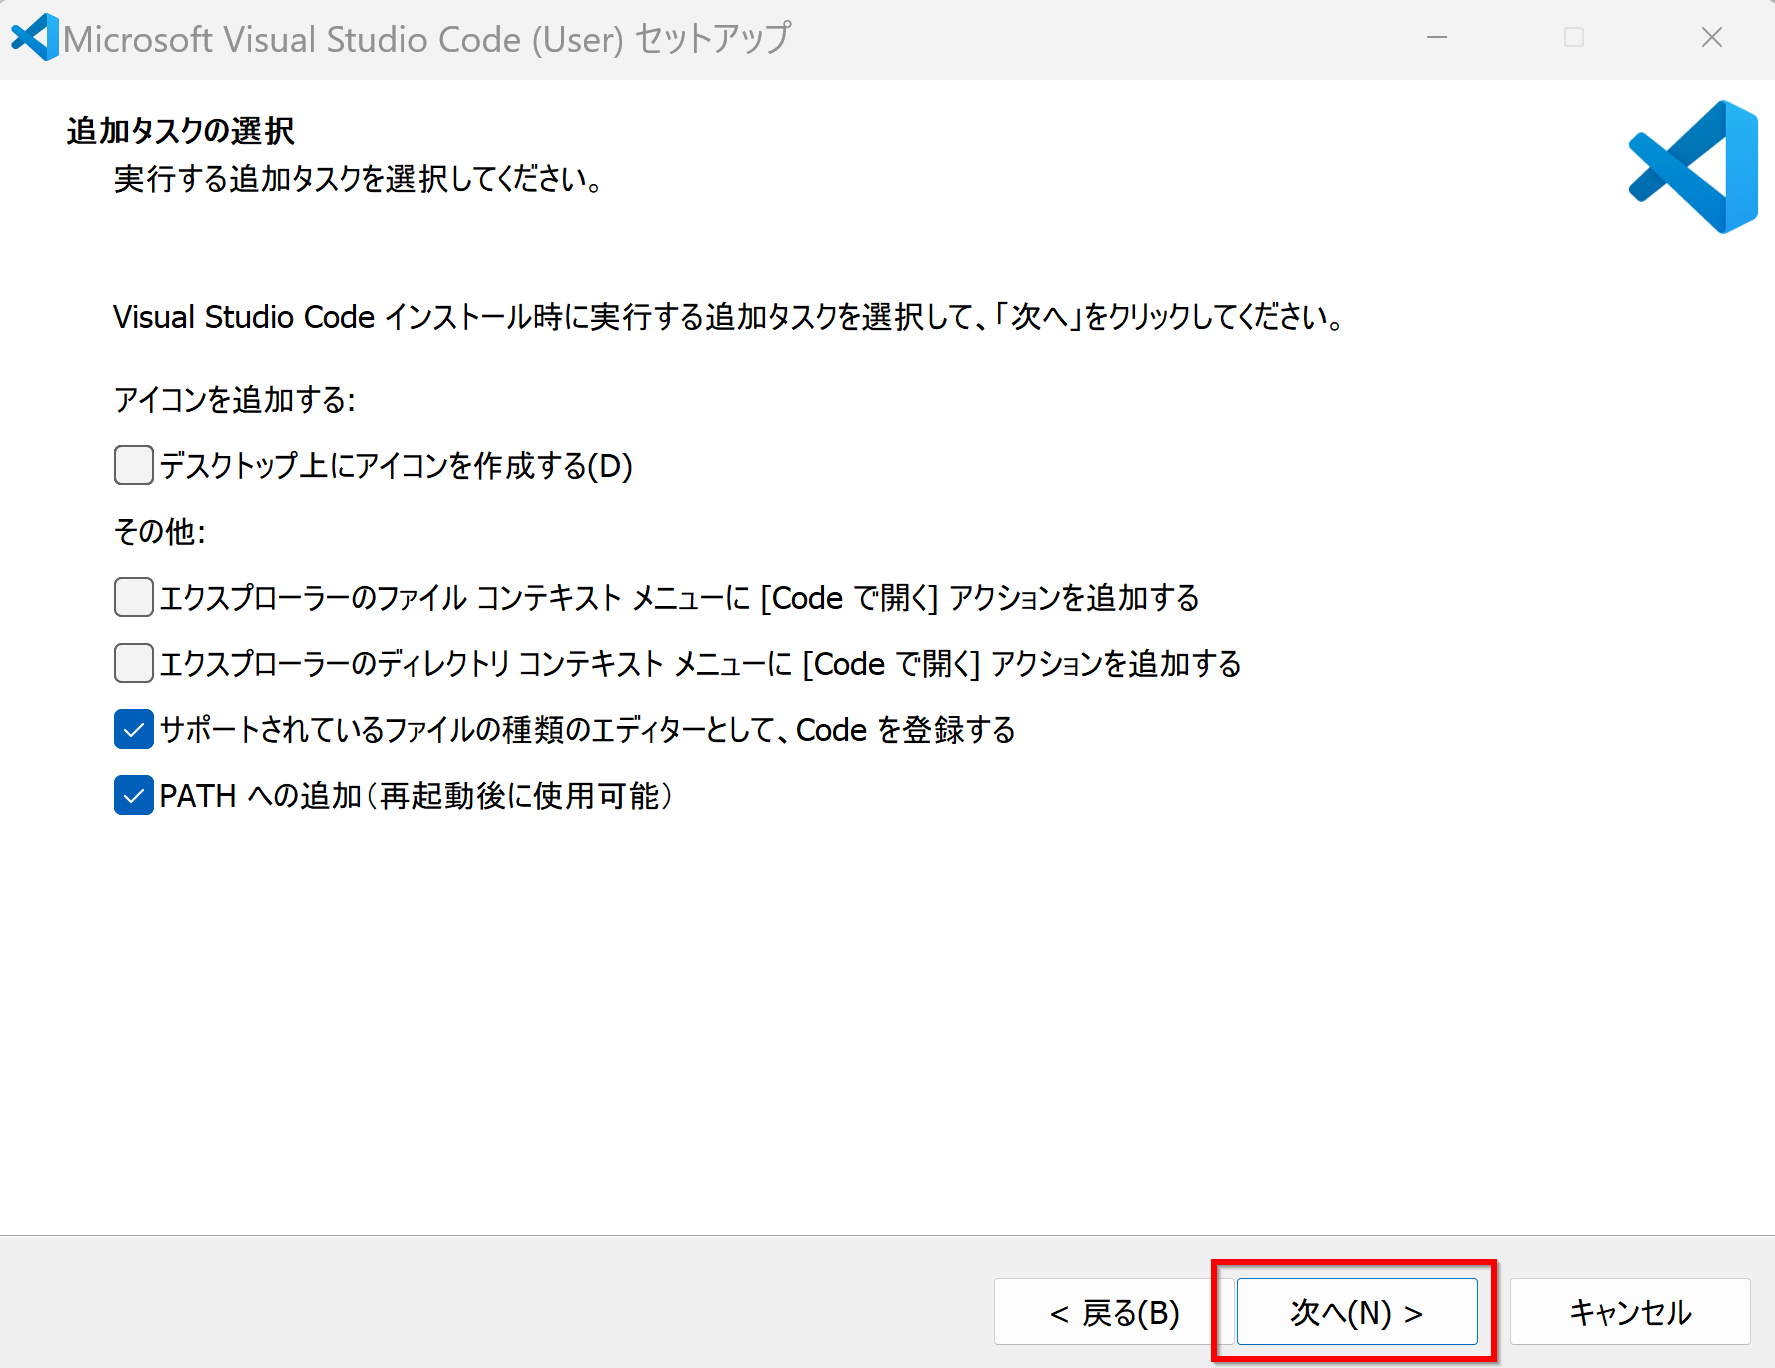Close the setup window with X
Viewport: 1775px width, 1368px height.
coord(1711,38)
